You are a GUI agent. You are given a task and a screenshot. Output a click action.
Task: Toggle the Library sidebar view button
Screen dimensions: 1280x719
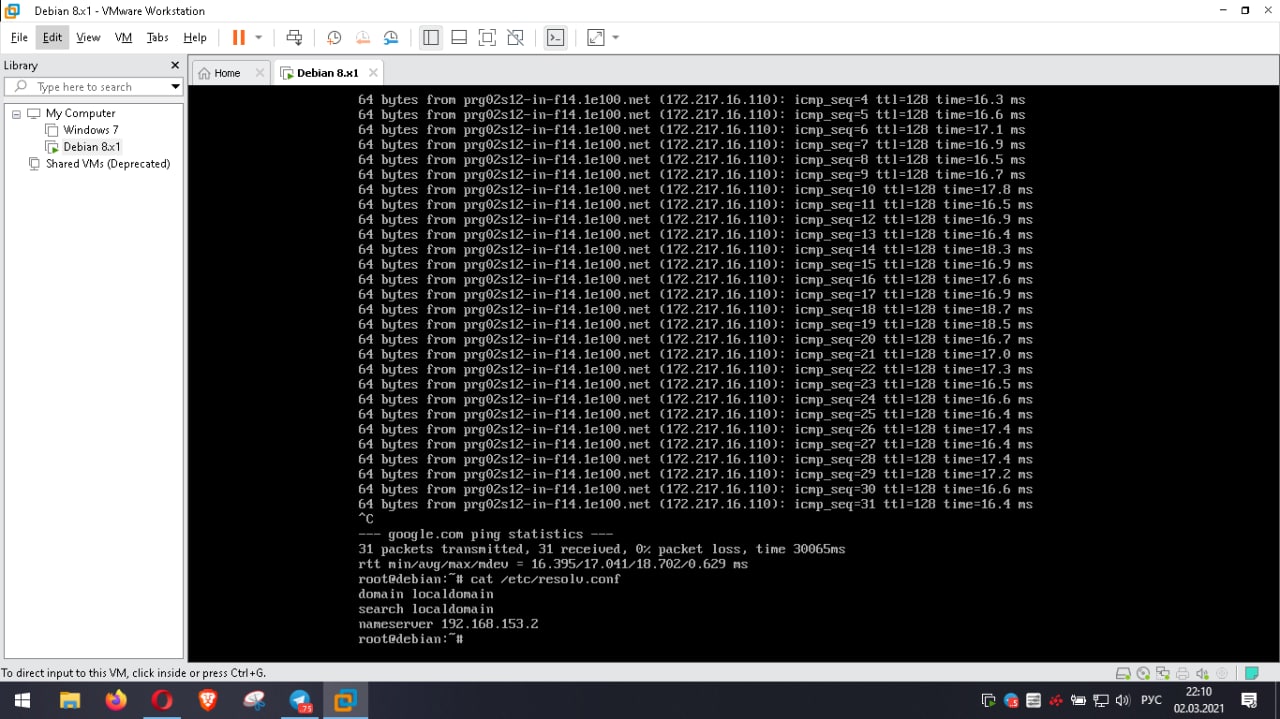click(x=431, y=37)
